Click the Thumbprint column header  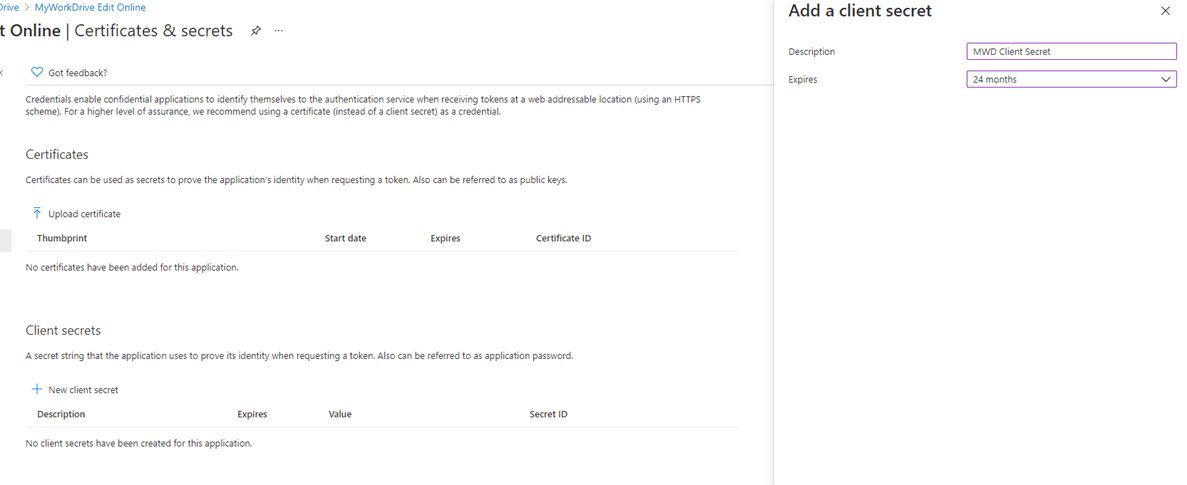click(x=62, y=238)
